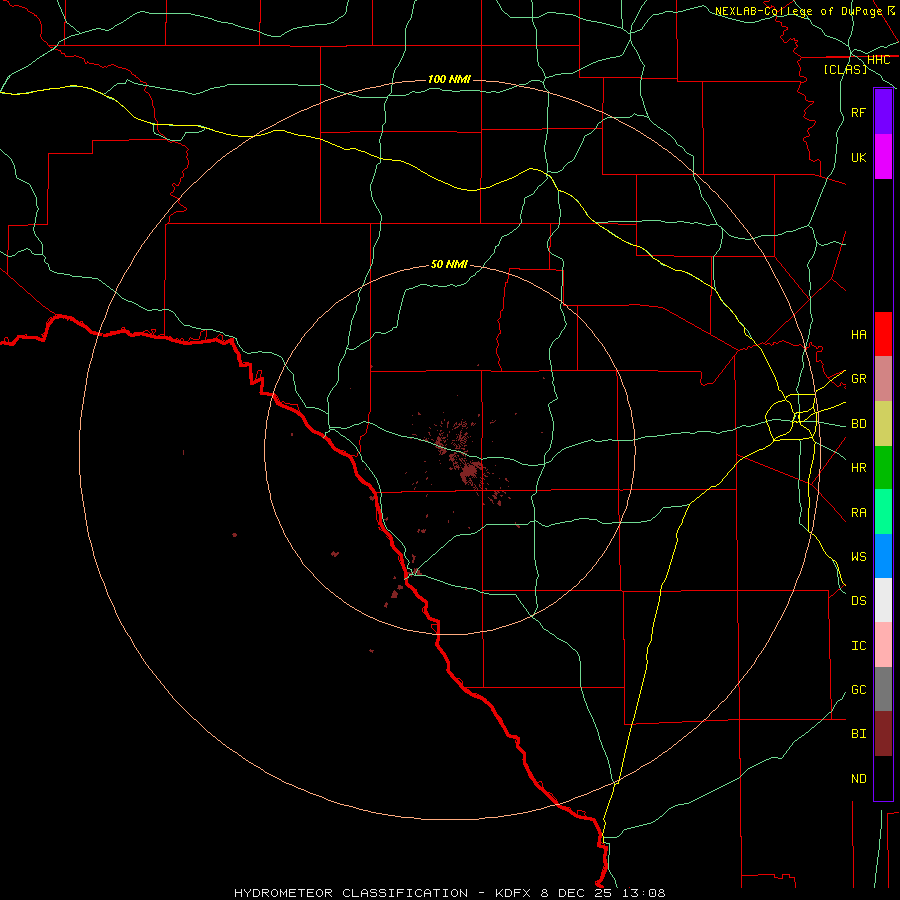Click the gray GC legend swatch
Screen dimensions: 900x900
(883, 689)
